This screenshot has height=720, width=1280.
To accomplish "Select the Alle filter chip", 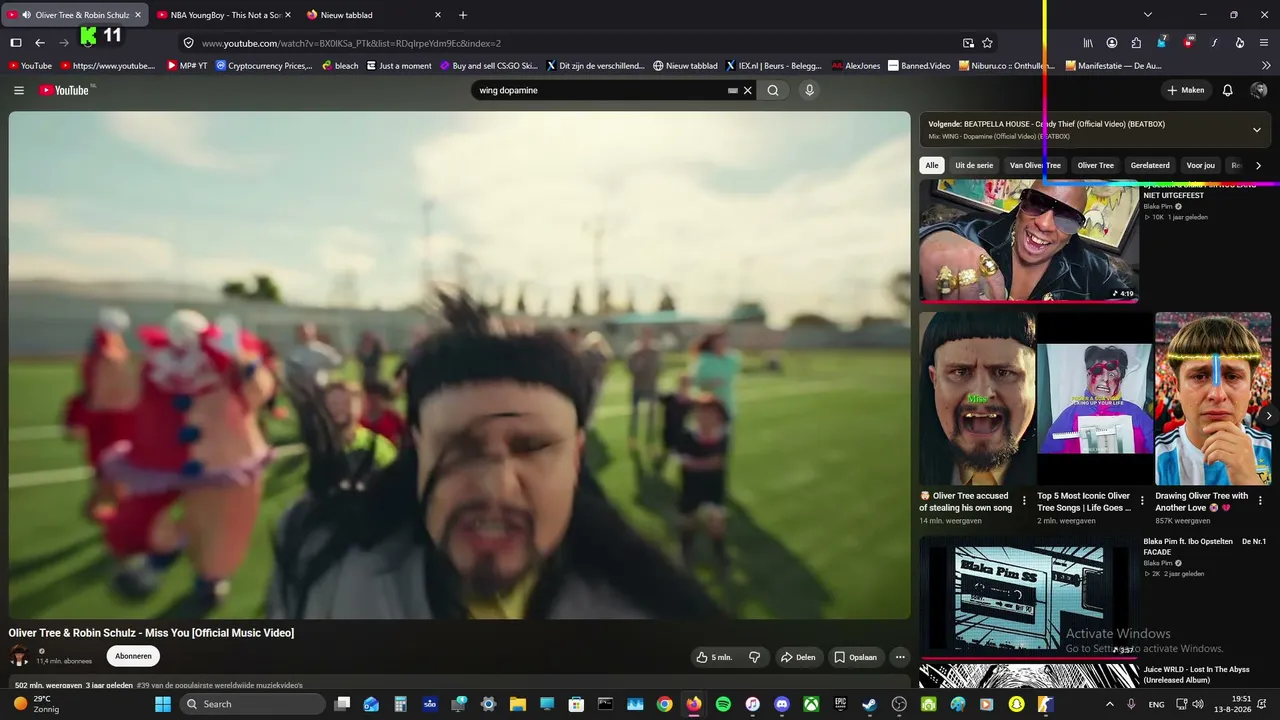I will click(932, 165).
